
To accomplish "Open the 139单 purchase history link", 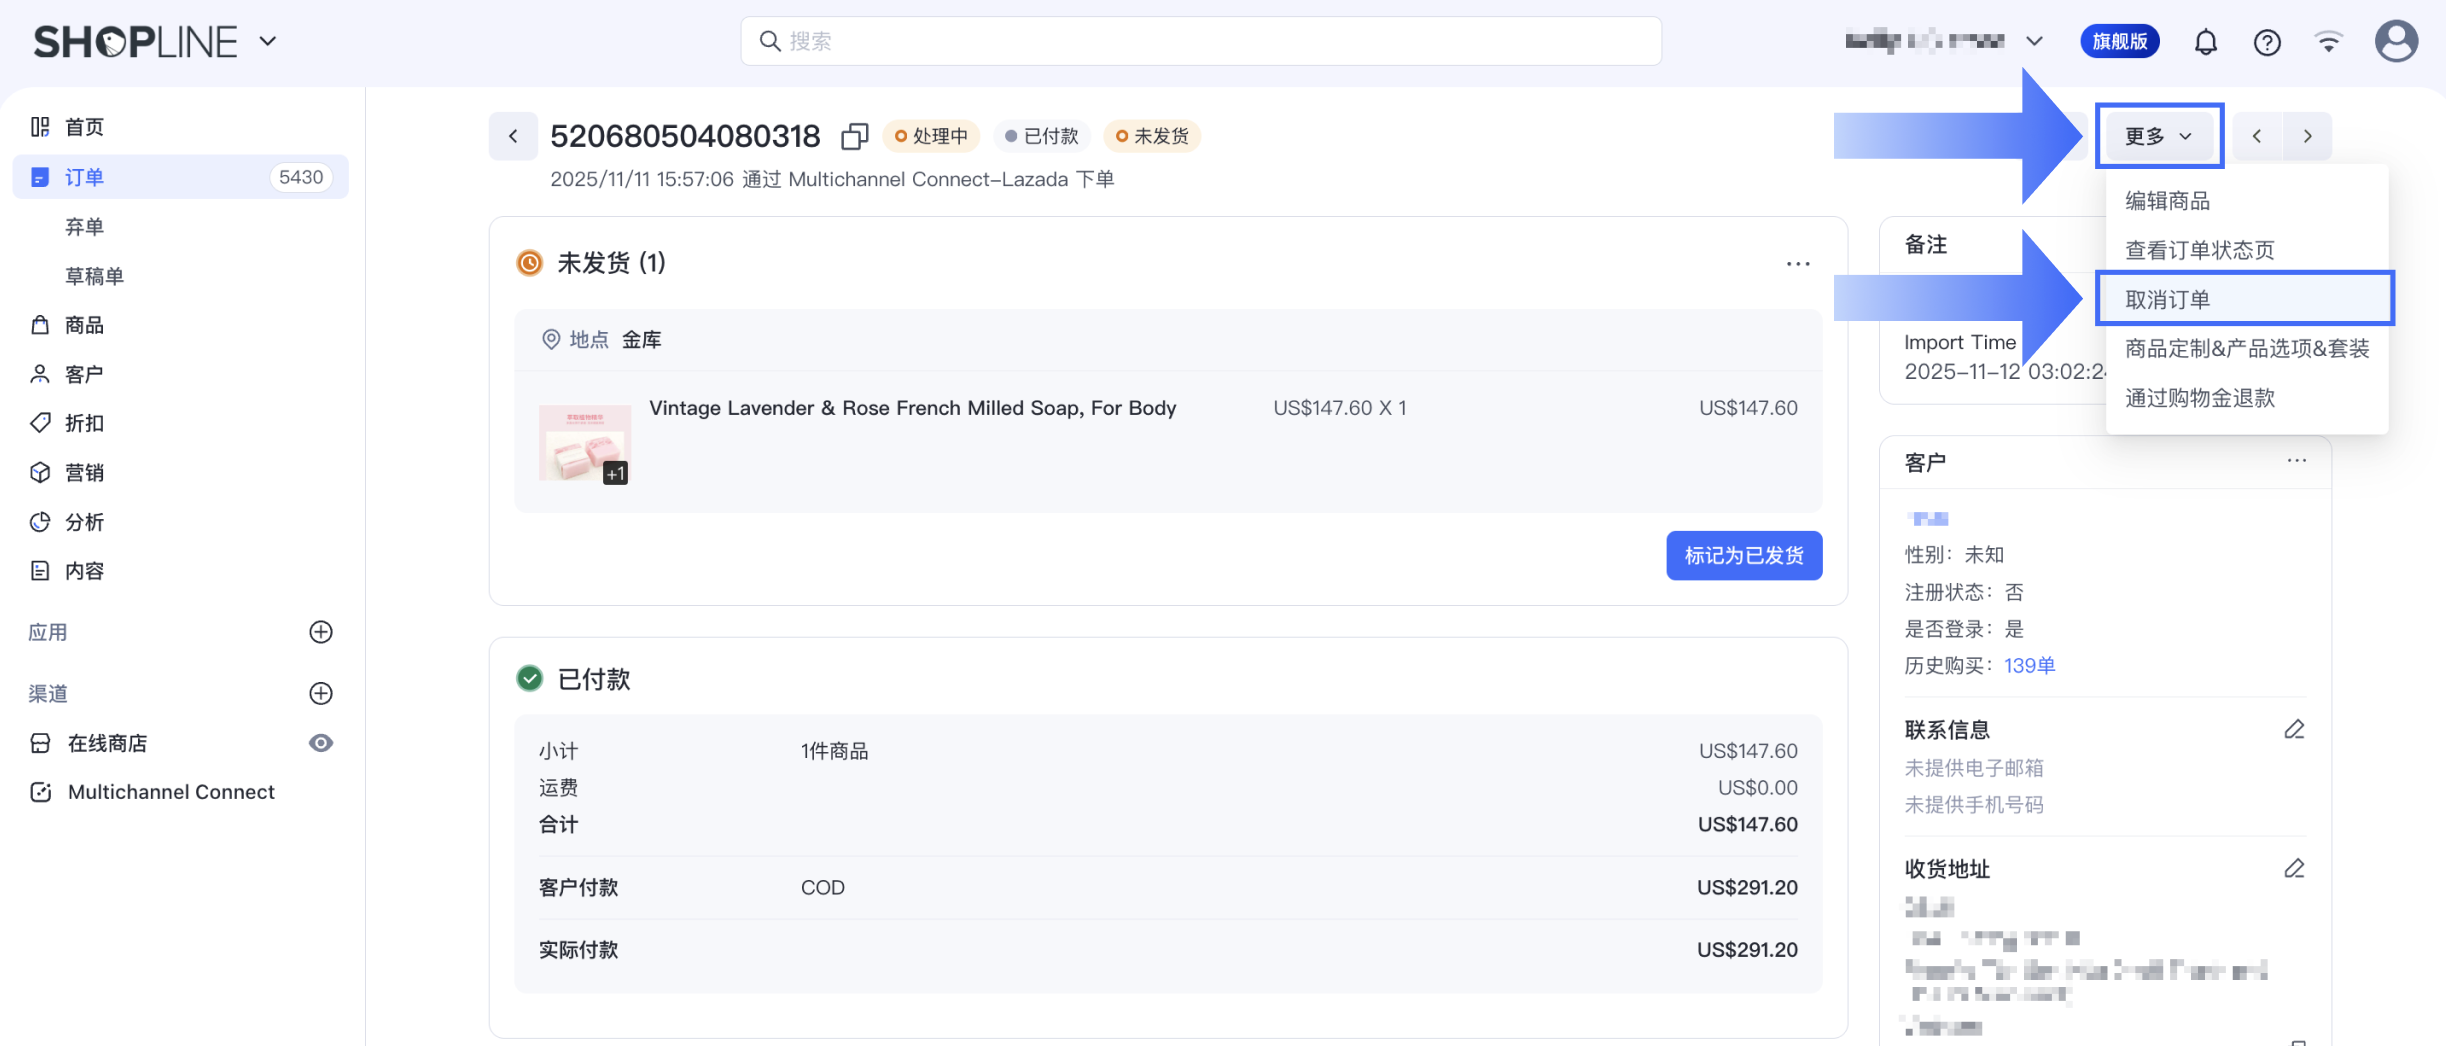I will (x=2029, y=666).
